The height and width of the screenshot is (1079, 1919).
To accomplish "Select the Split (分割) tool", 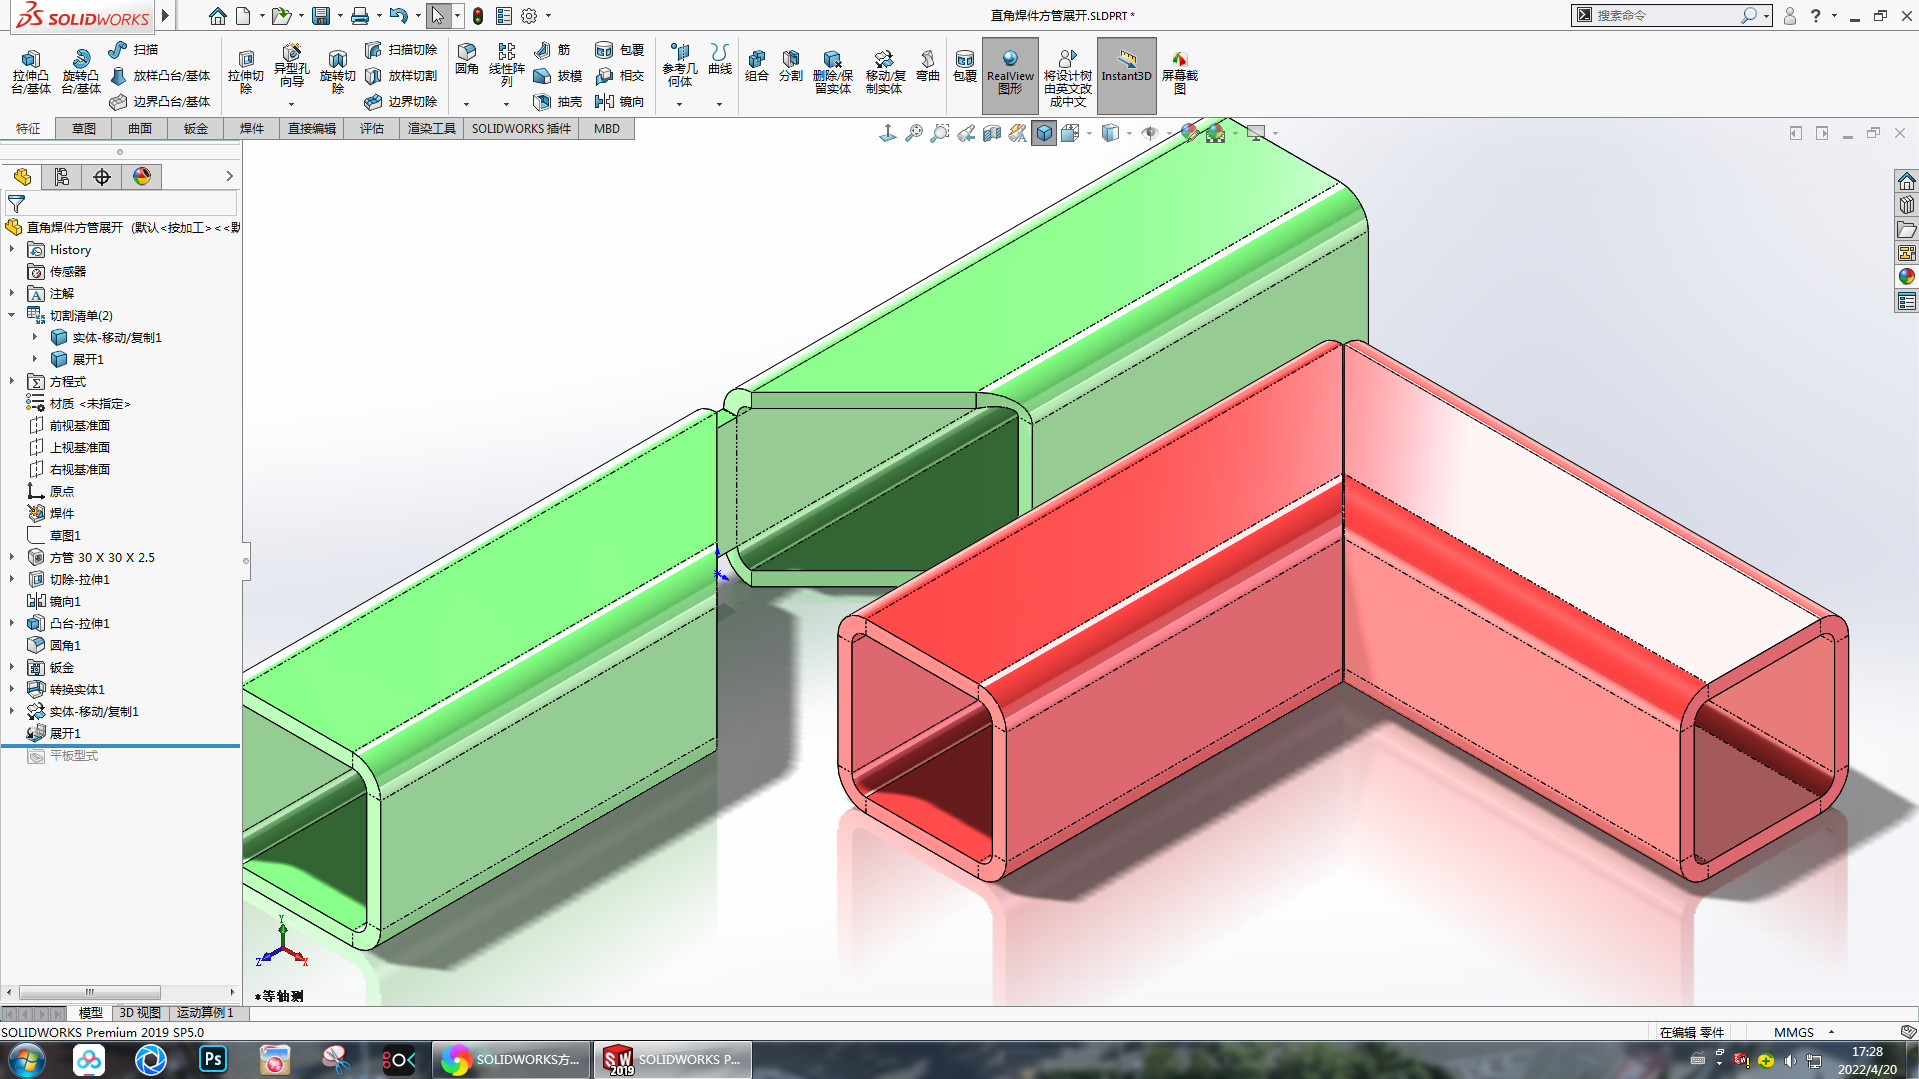I will click(791, 66).
